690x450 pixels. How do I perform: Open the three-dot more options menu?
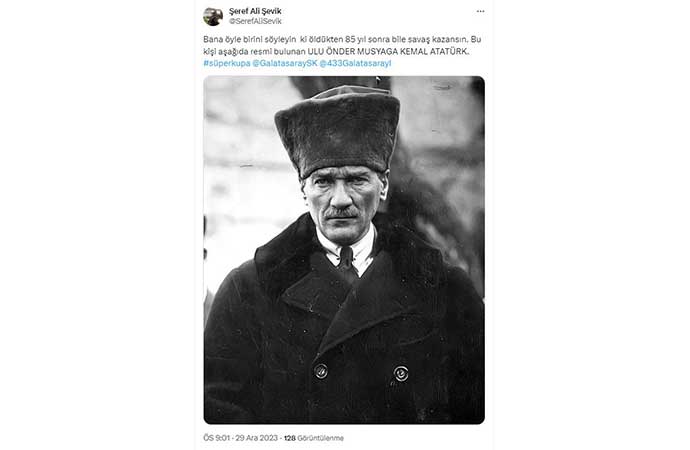[481, 11]
